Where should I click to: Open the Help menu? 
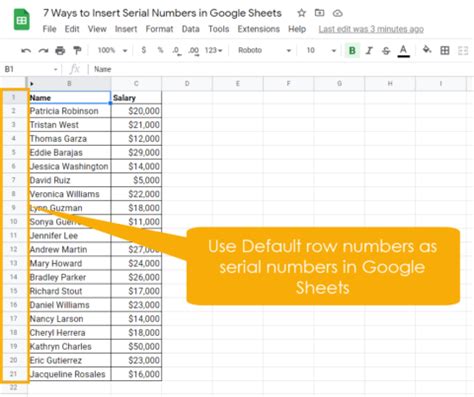[297, 29]
